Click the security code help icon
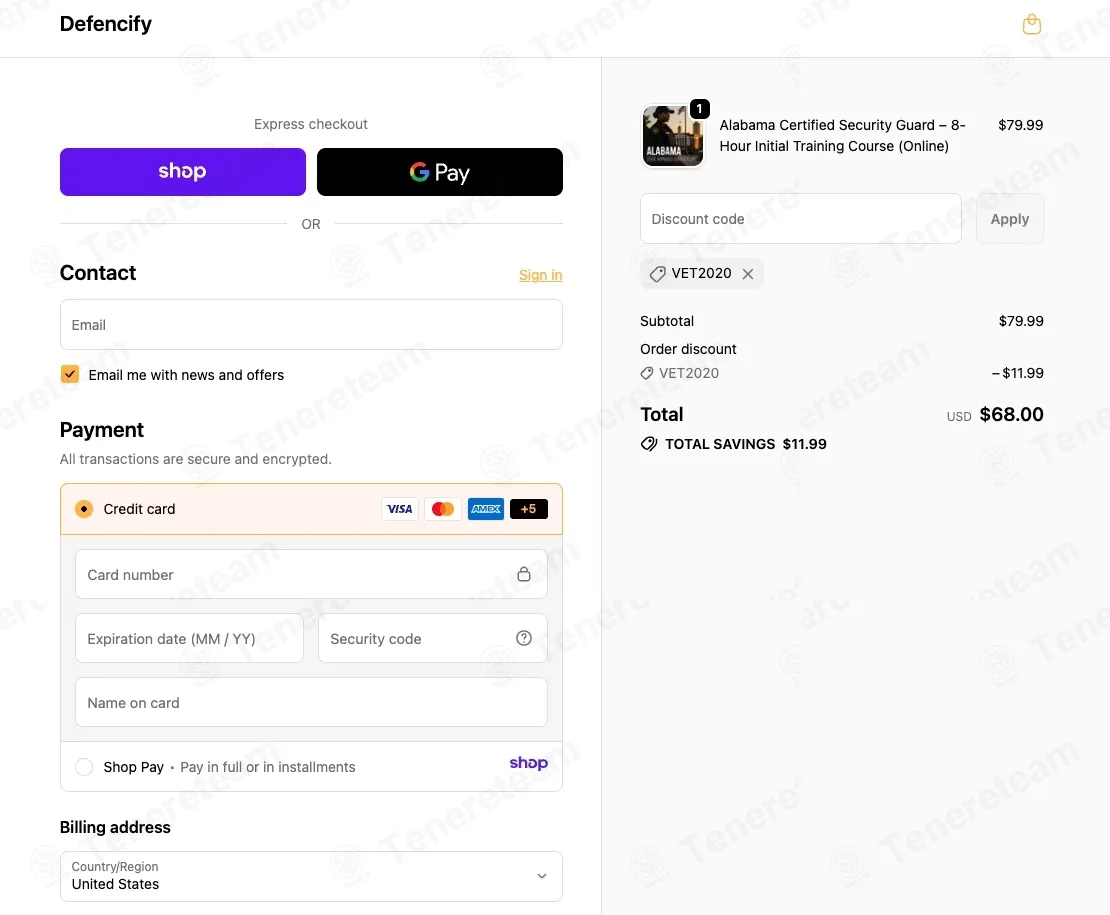Image resolution: width=1110 pixels, height=915 pixels. (x=524, y=638)
